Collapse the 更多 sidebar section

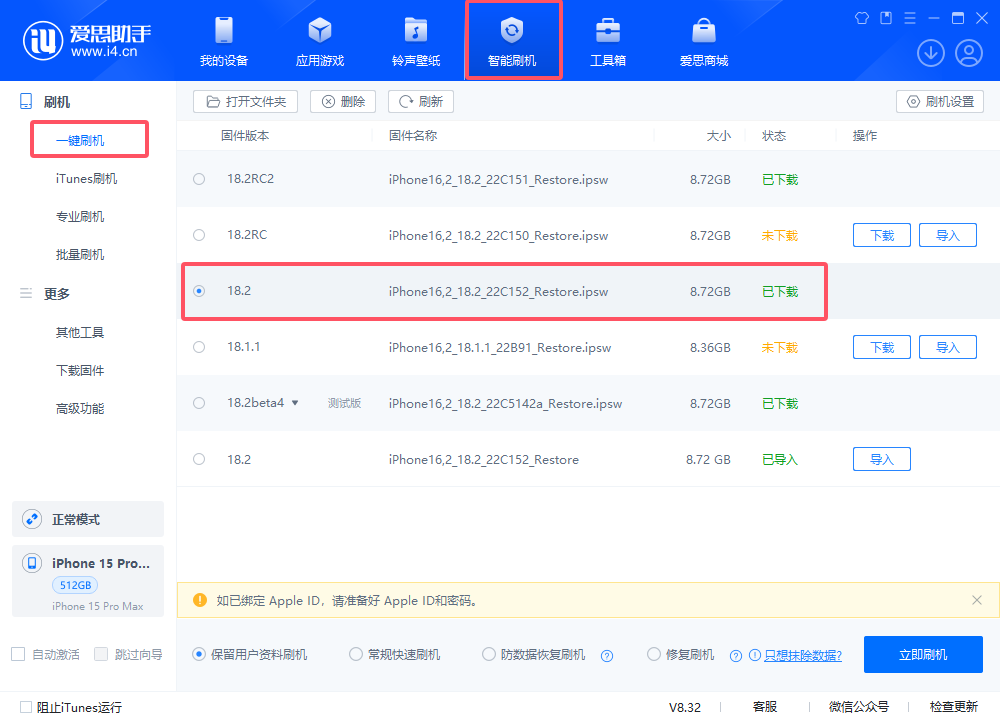57,294
